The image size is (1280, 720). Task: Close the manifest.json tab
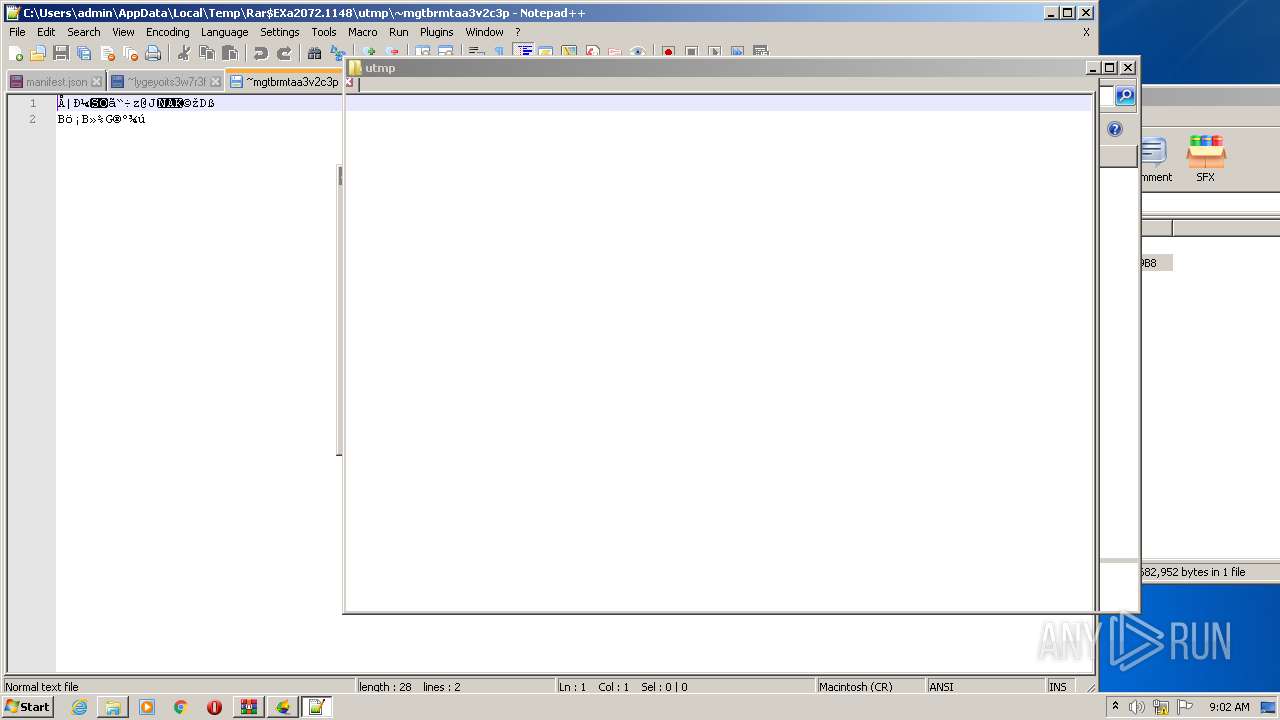96,82
